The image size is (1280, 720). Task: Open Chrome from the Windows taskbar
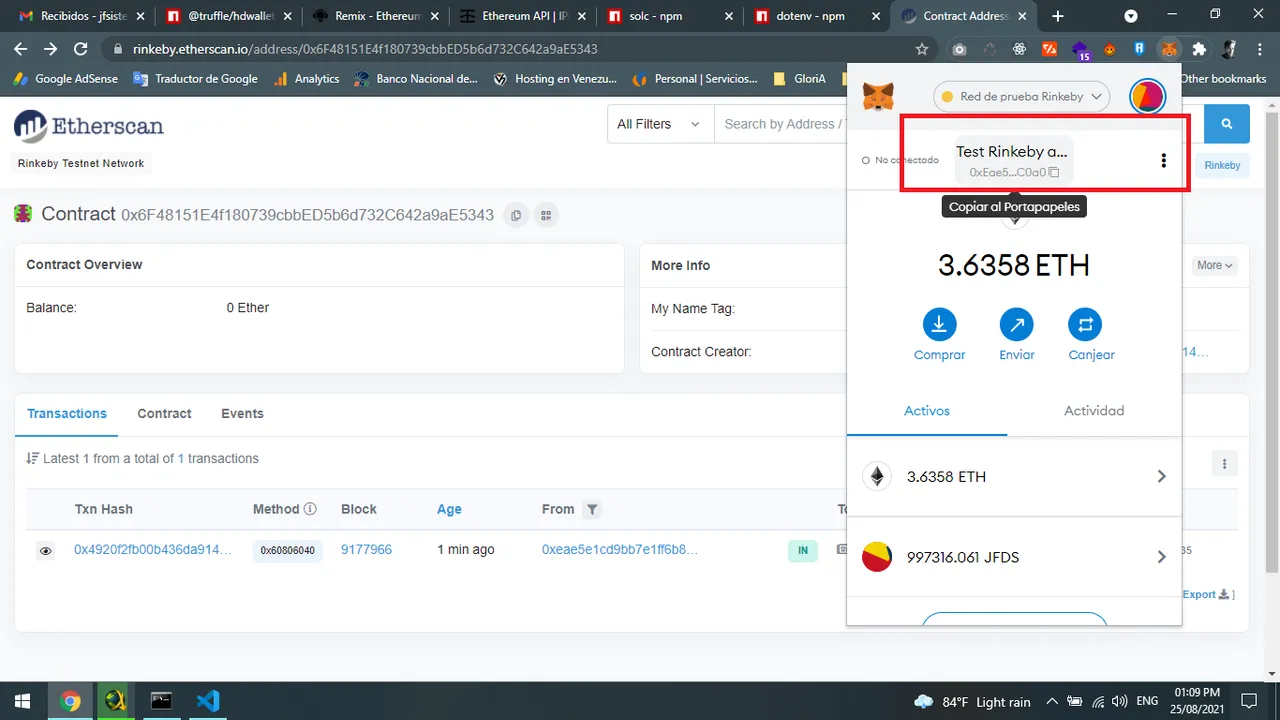point(70,701)
